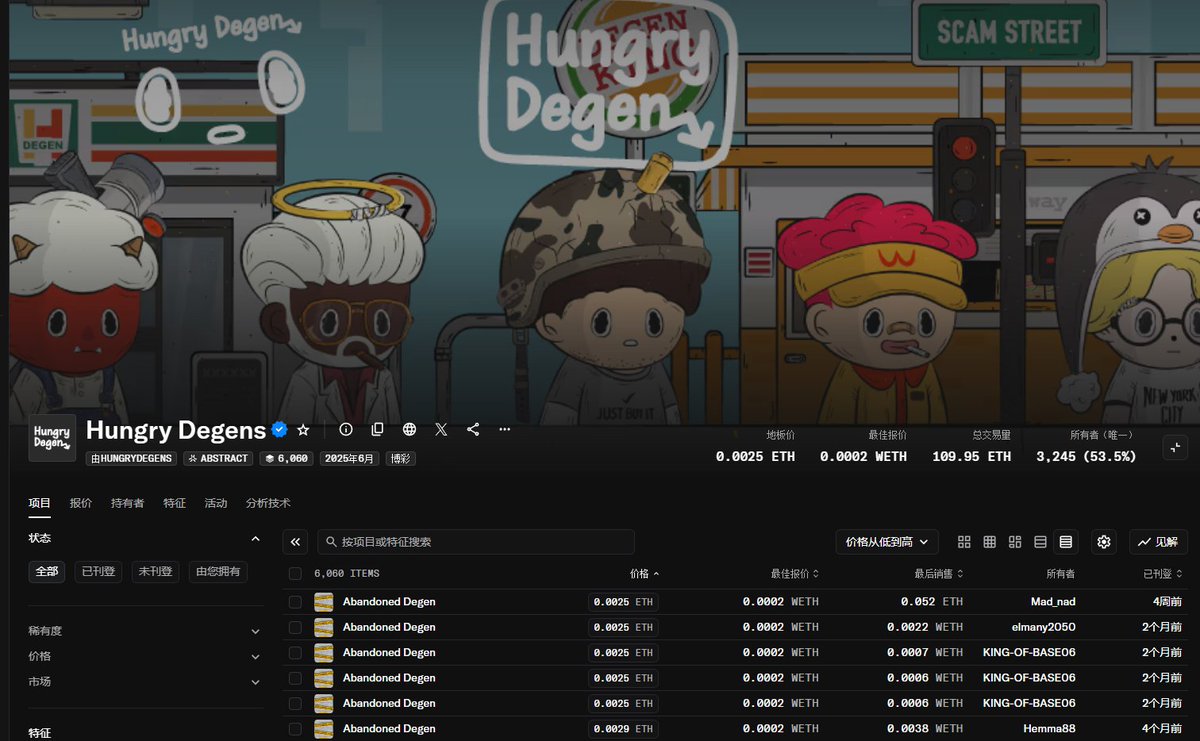Select the 由您拥有 status filter

click(x=218, y=572)
